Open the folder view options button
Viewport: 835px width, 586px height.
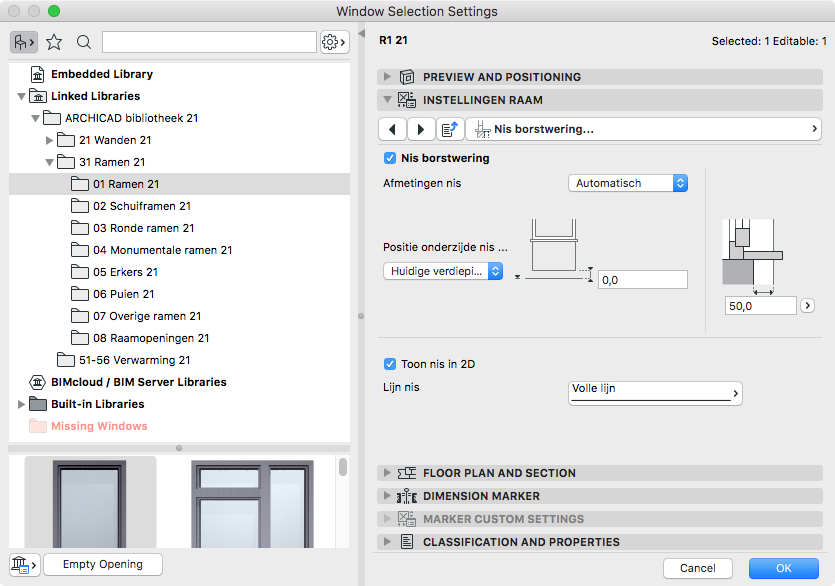click(24, 42)
